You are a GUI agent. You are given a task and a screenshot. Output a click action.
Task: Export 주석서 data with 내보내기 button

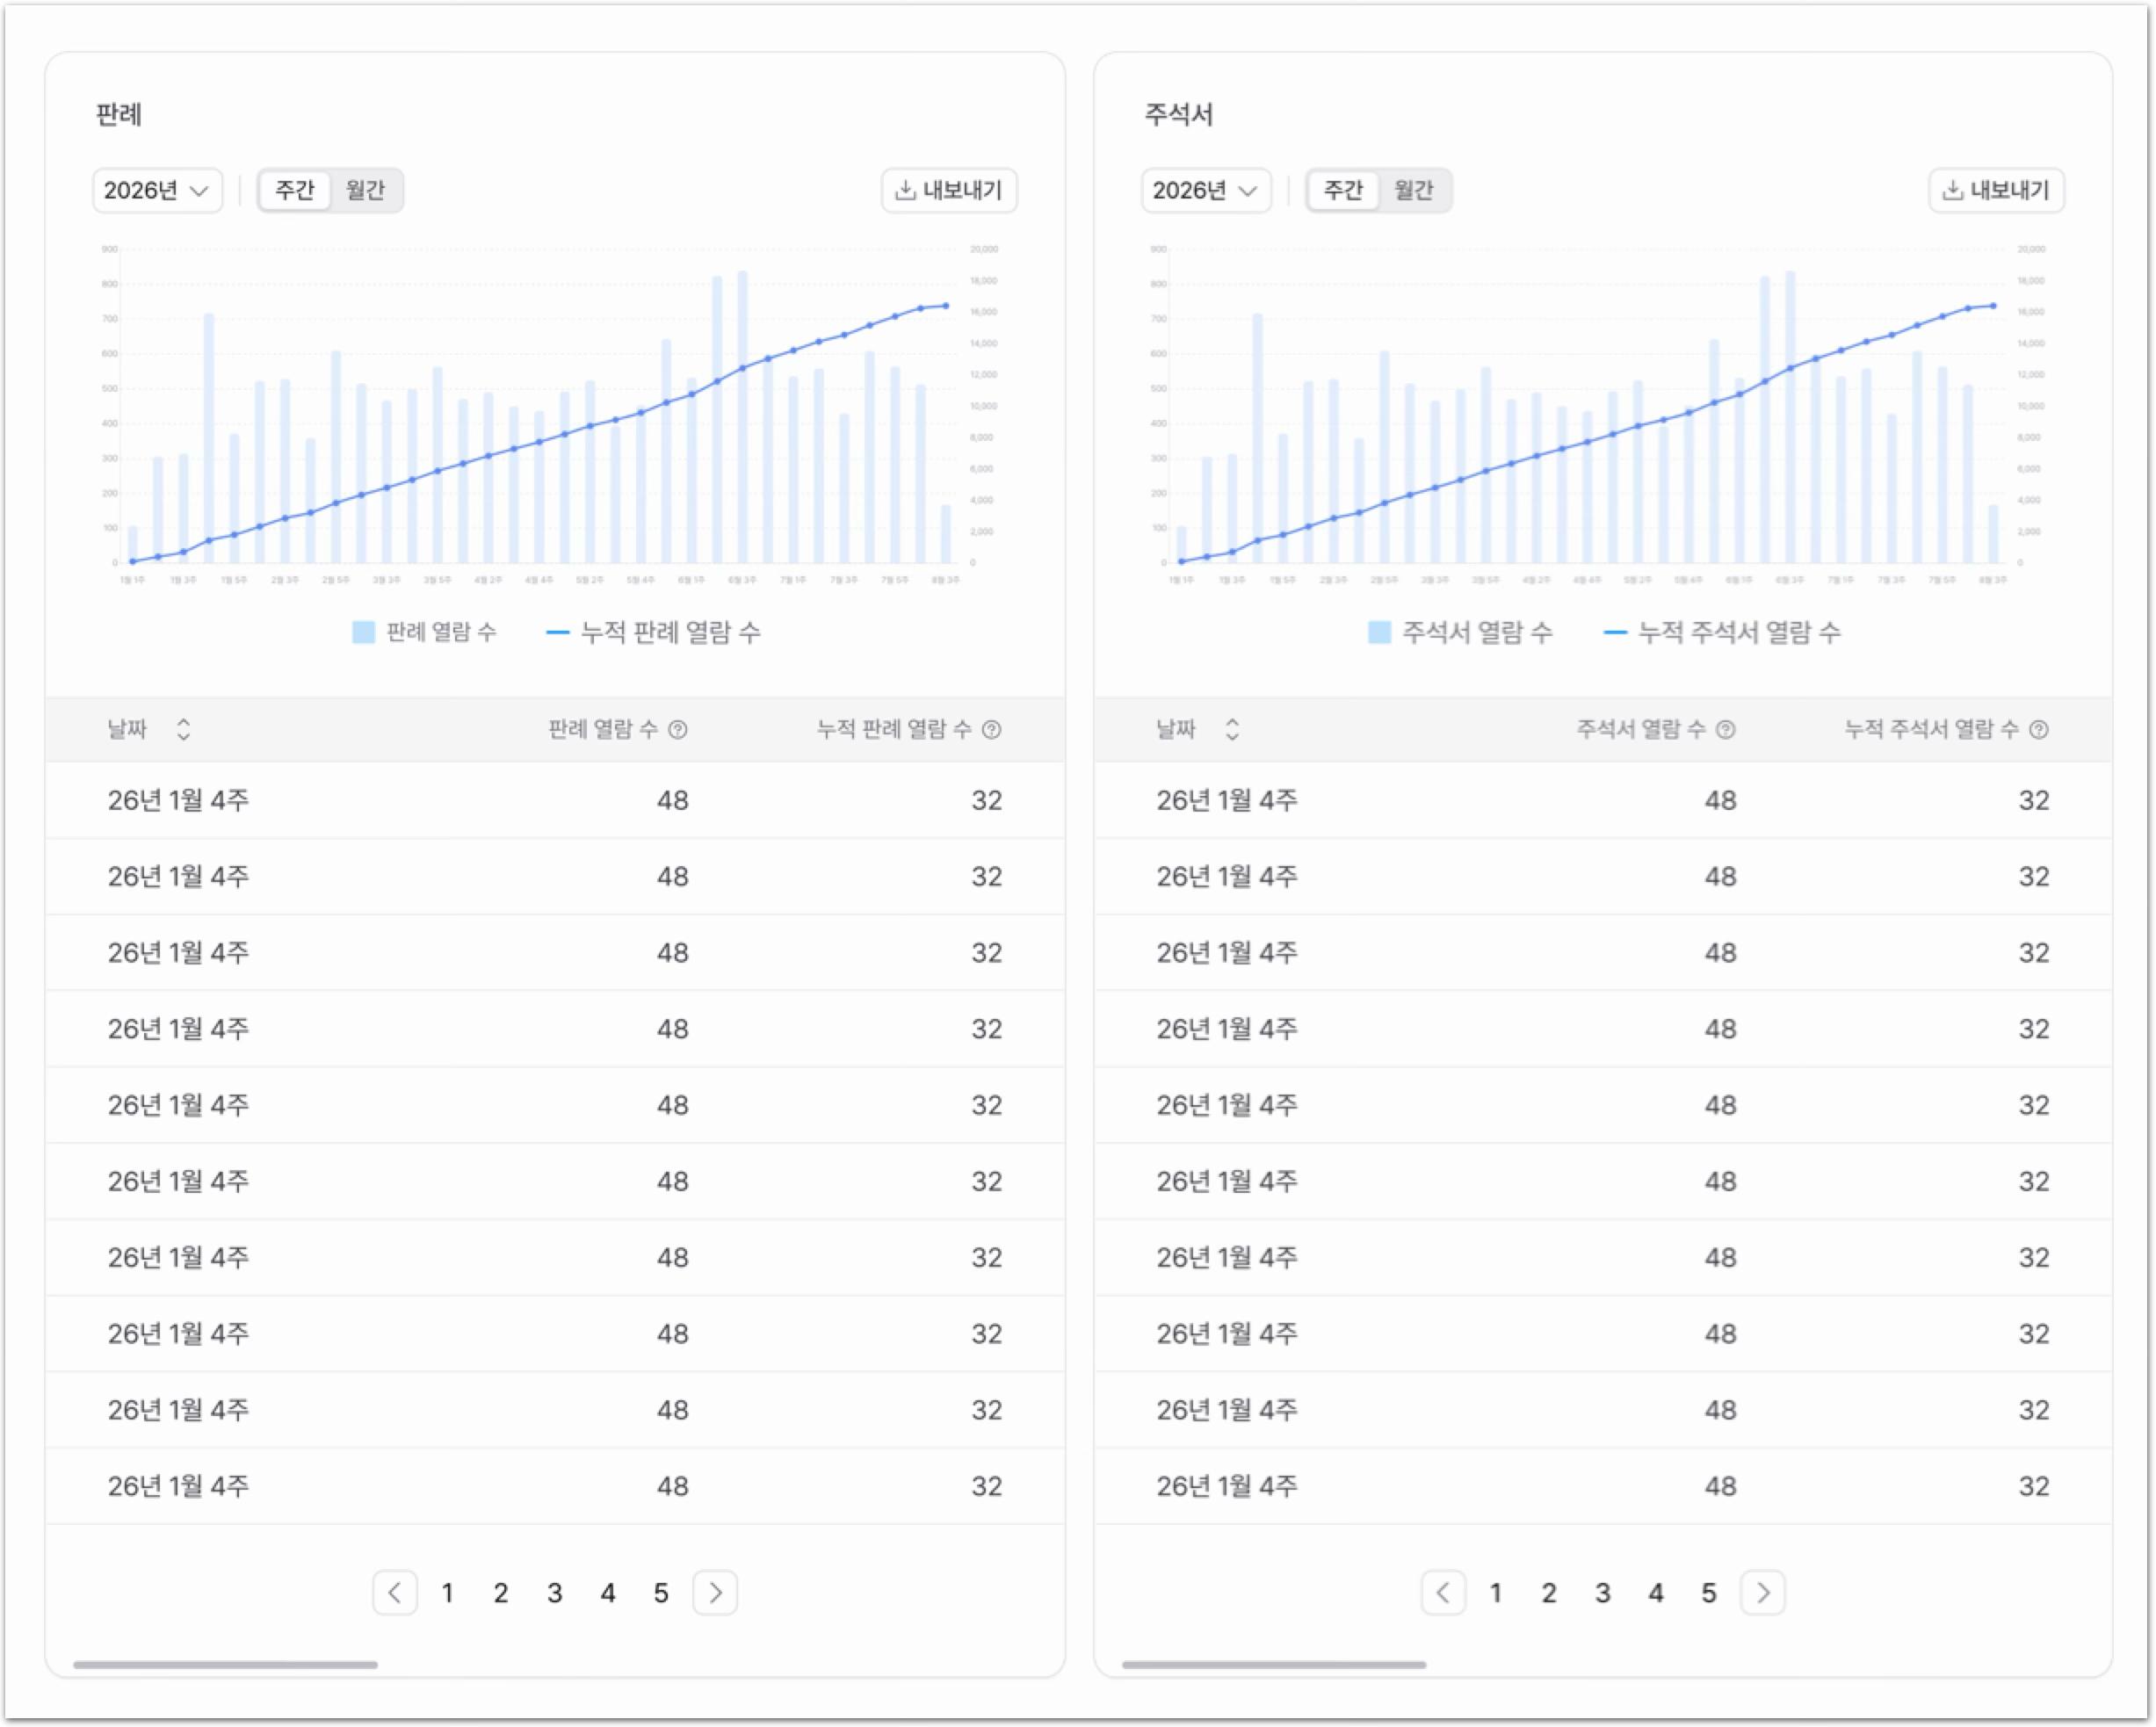[1997, 190]
